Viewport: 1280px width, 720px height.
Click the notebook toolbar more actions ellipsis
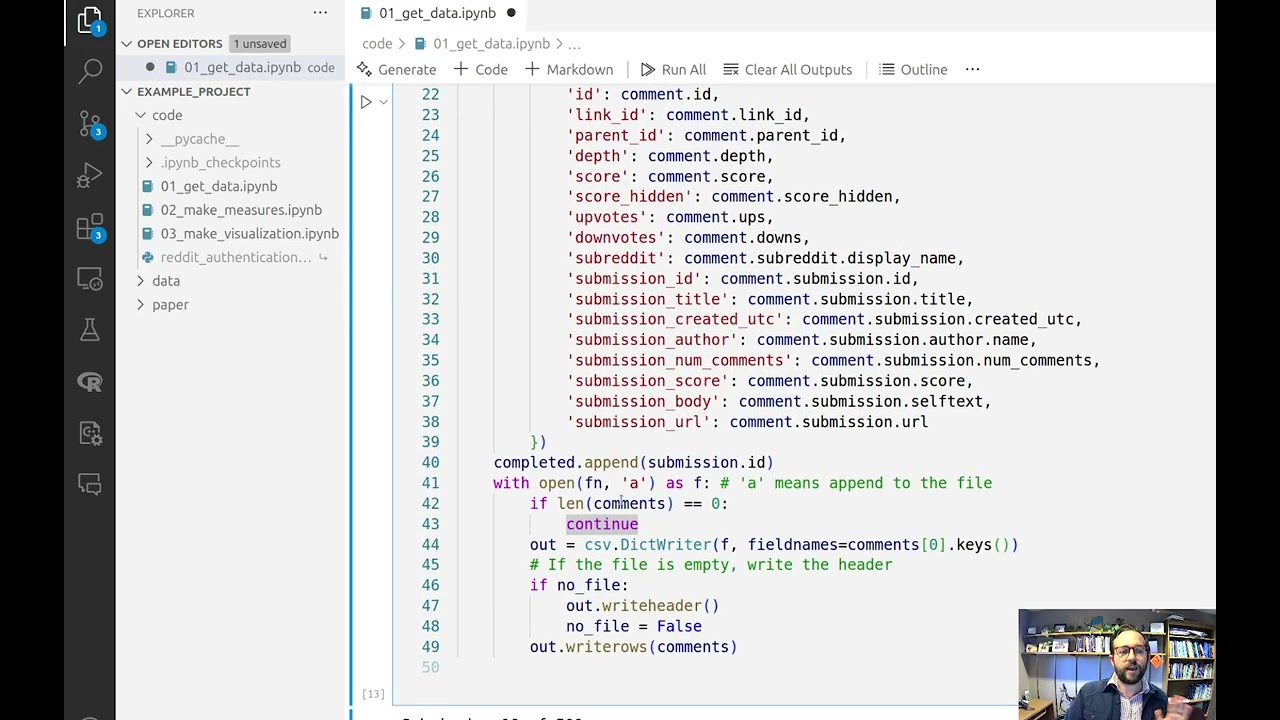[x=972, y=69]
